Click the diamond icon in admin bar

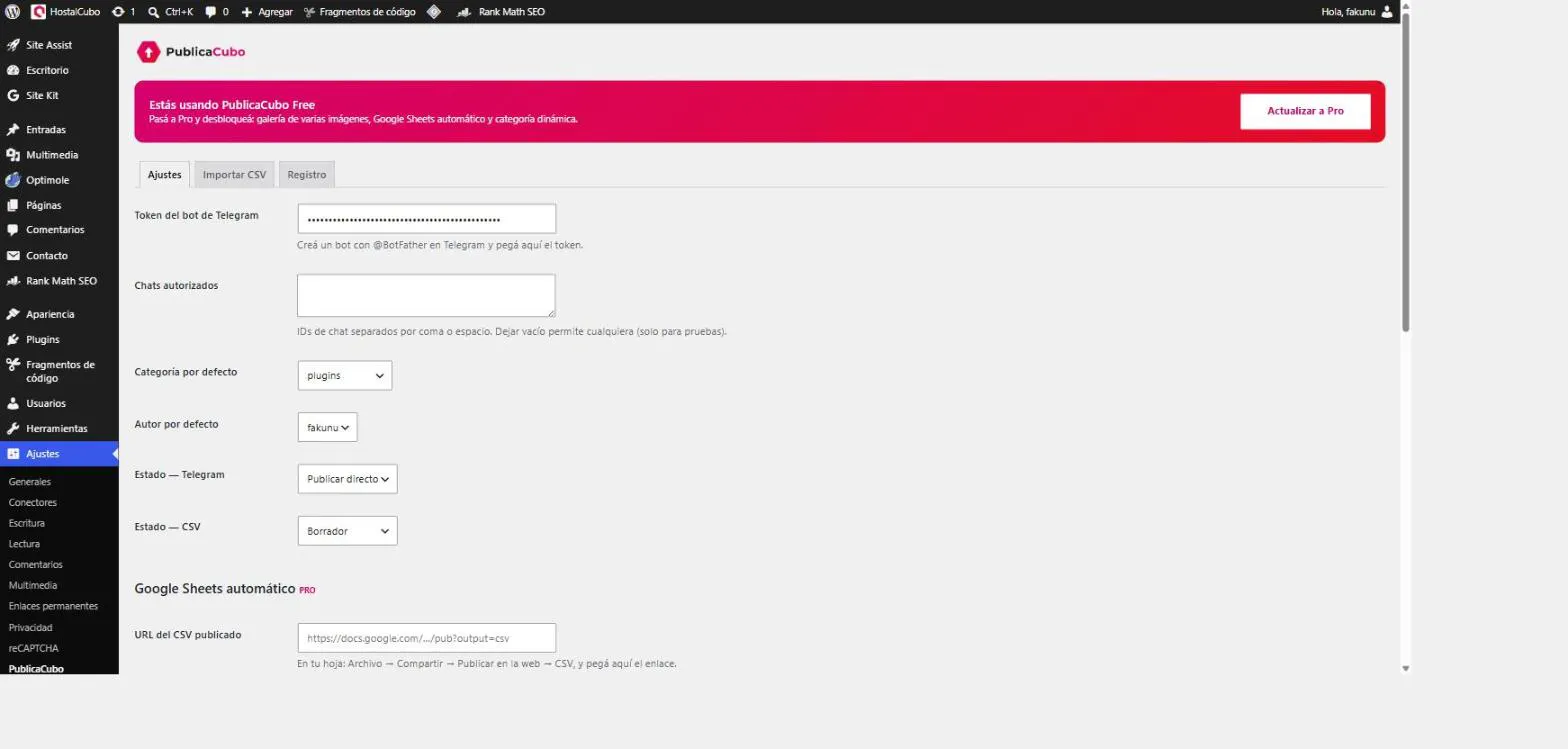click(x=433, y=12)
